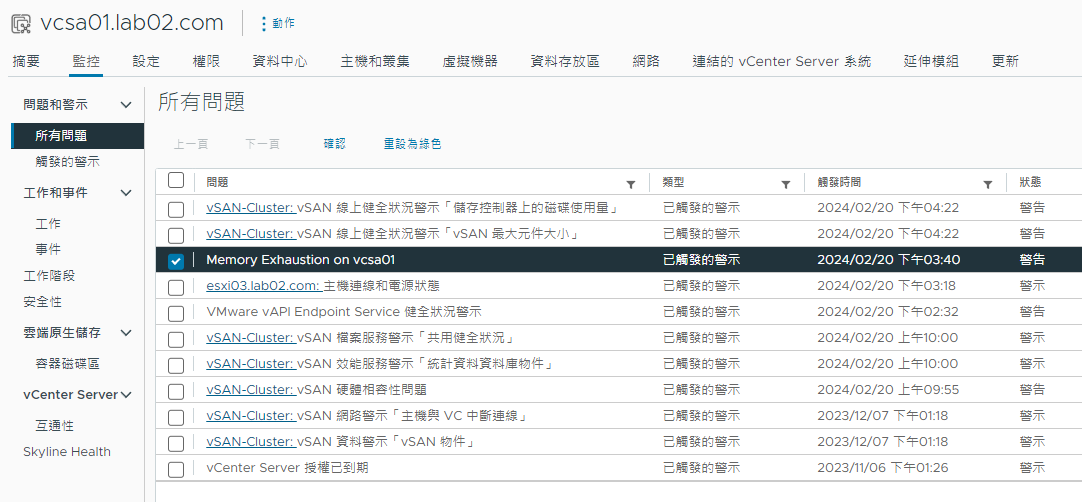
Task: Check the vSAN 物件 row checkbox
Action: (176, 443)
